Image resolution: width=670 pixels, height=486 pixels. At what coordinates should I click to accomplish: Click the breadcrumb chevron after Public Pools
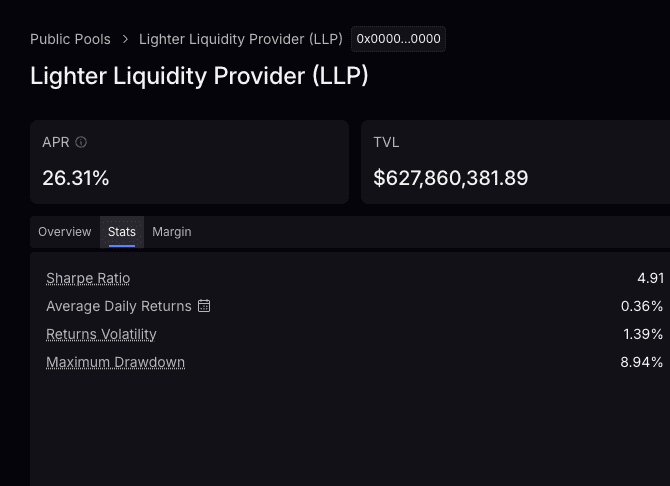tap(125, 39)
